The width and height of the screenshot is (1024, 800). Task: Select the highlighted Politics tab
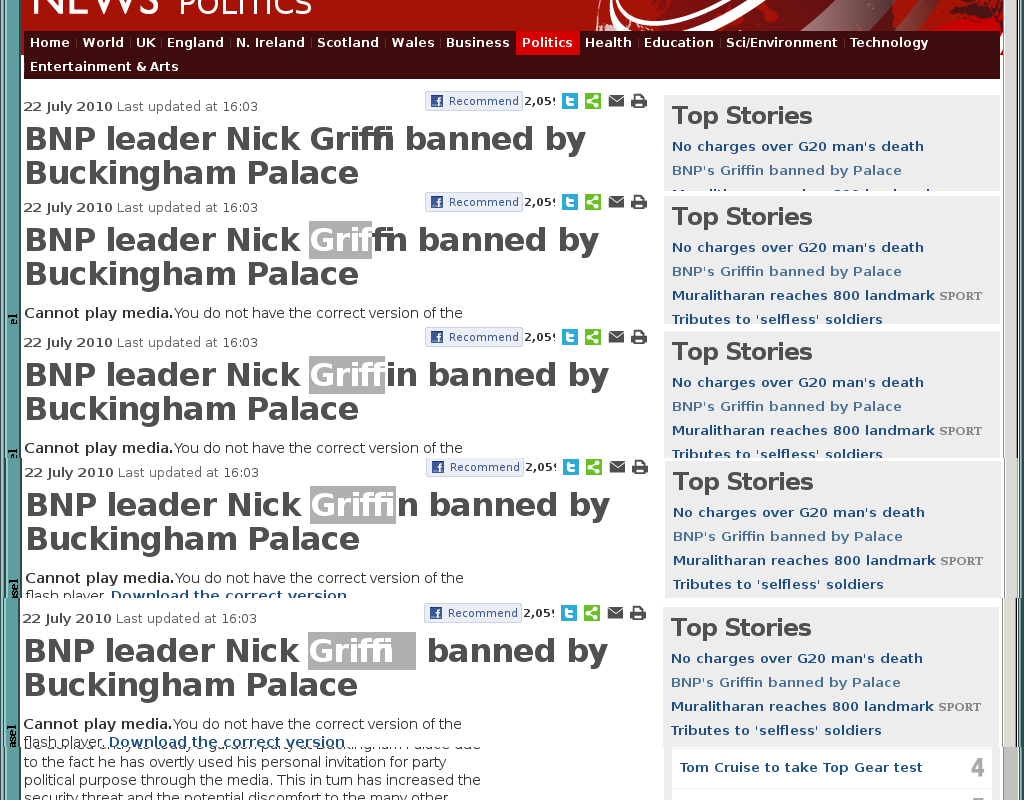coord(547,42)
